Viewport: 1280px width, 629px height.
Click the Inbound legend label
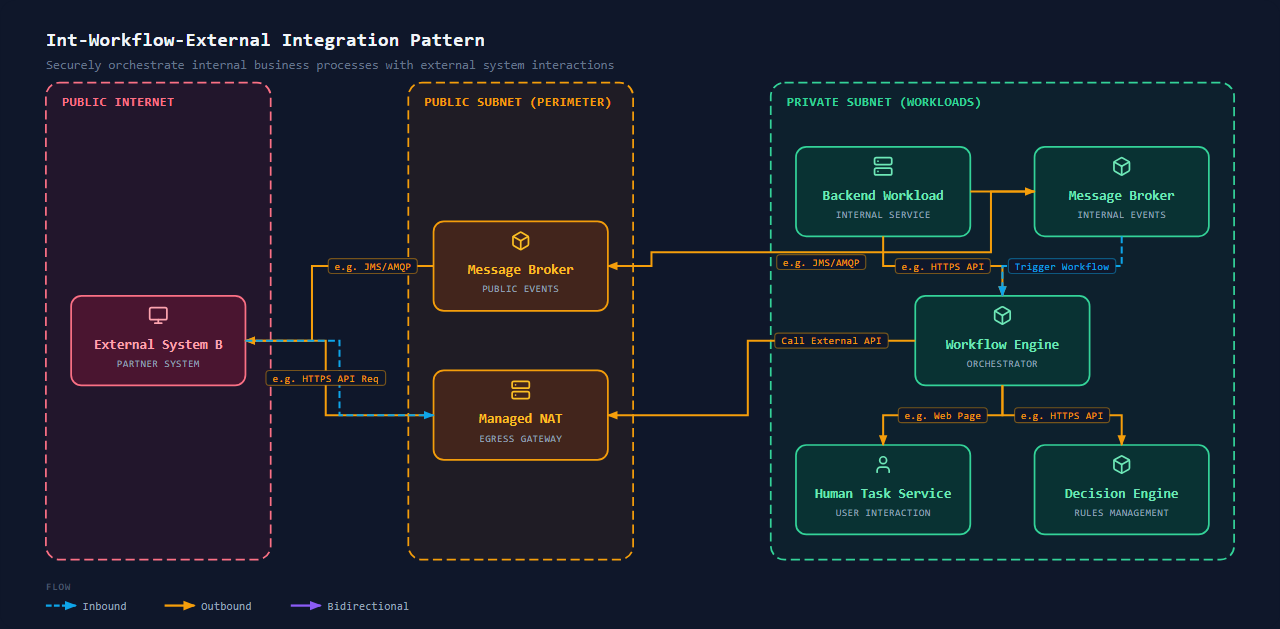point(104,606)
